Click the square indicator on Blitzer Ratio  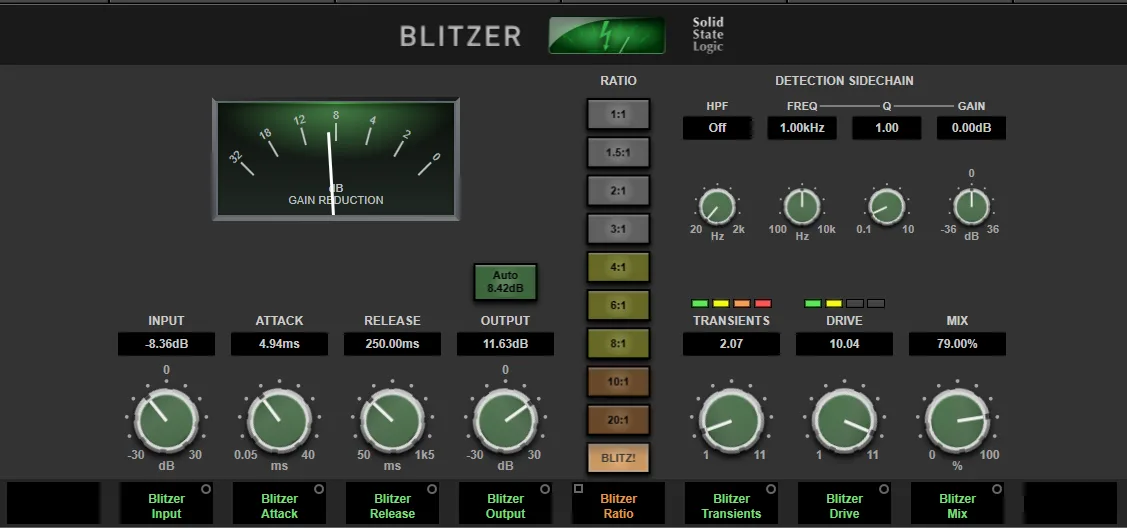pyautogui.click(x=579, y=488)
